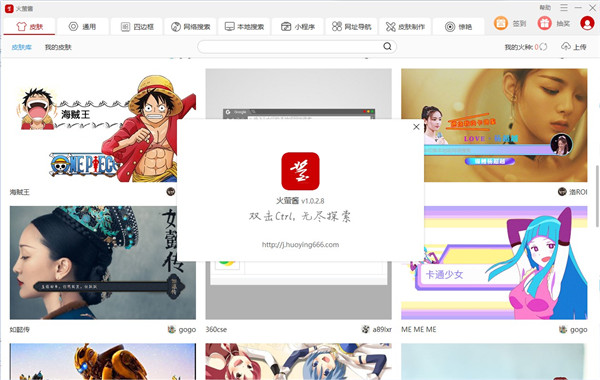Viewport: 600px width, 380px height.
Task: Open the 皮肤制作 tab
Action: [x=405, y=26]
